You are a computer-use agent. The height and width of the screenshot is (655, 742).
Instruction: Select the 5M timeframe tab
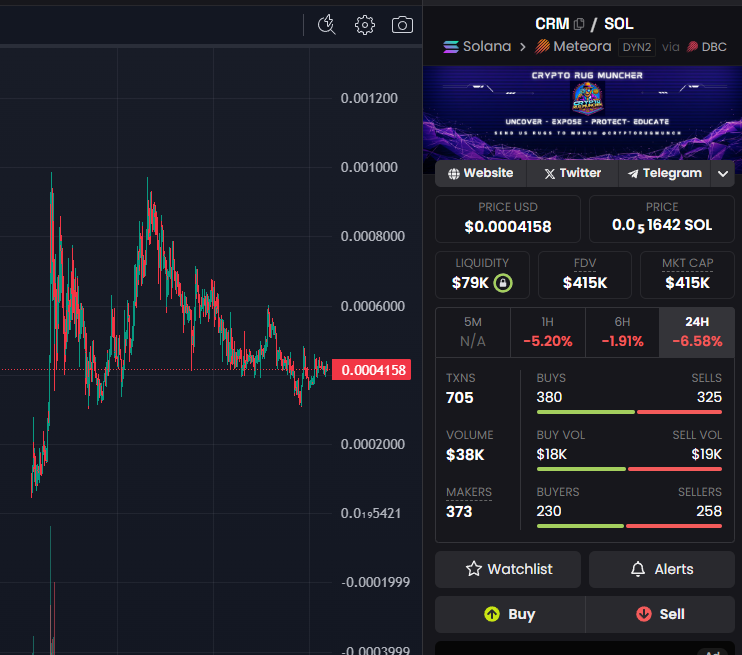click(x=473, y=332)
